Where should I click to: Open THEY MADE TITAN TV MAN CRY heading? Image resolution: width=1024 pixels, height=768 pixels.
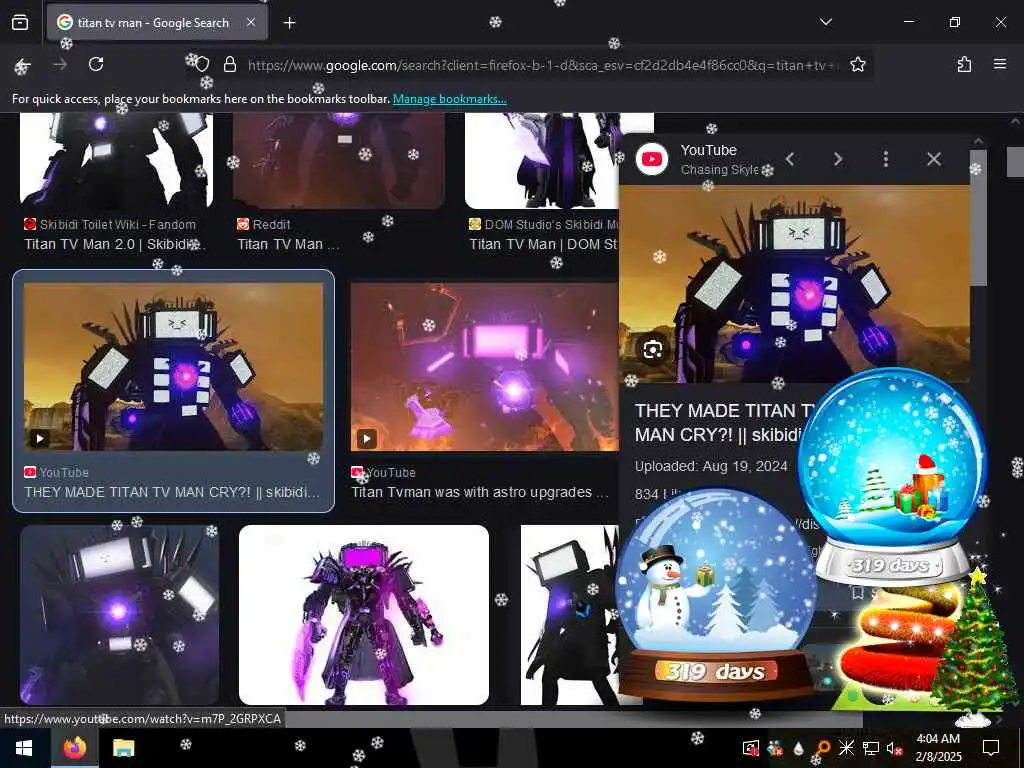coord(718,423)
